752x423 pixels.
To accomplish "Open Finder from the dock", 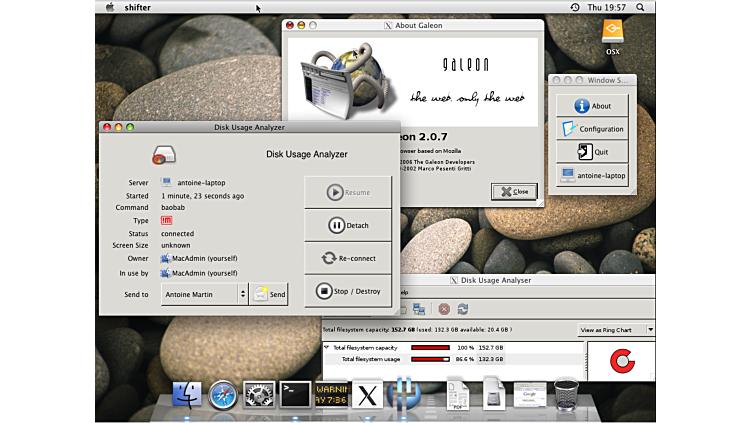I will (187, 395).
